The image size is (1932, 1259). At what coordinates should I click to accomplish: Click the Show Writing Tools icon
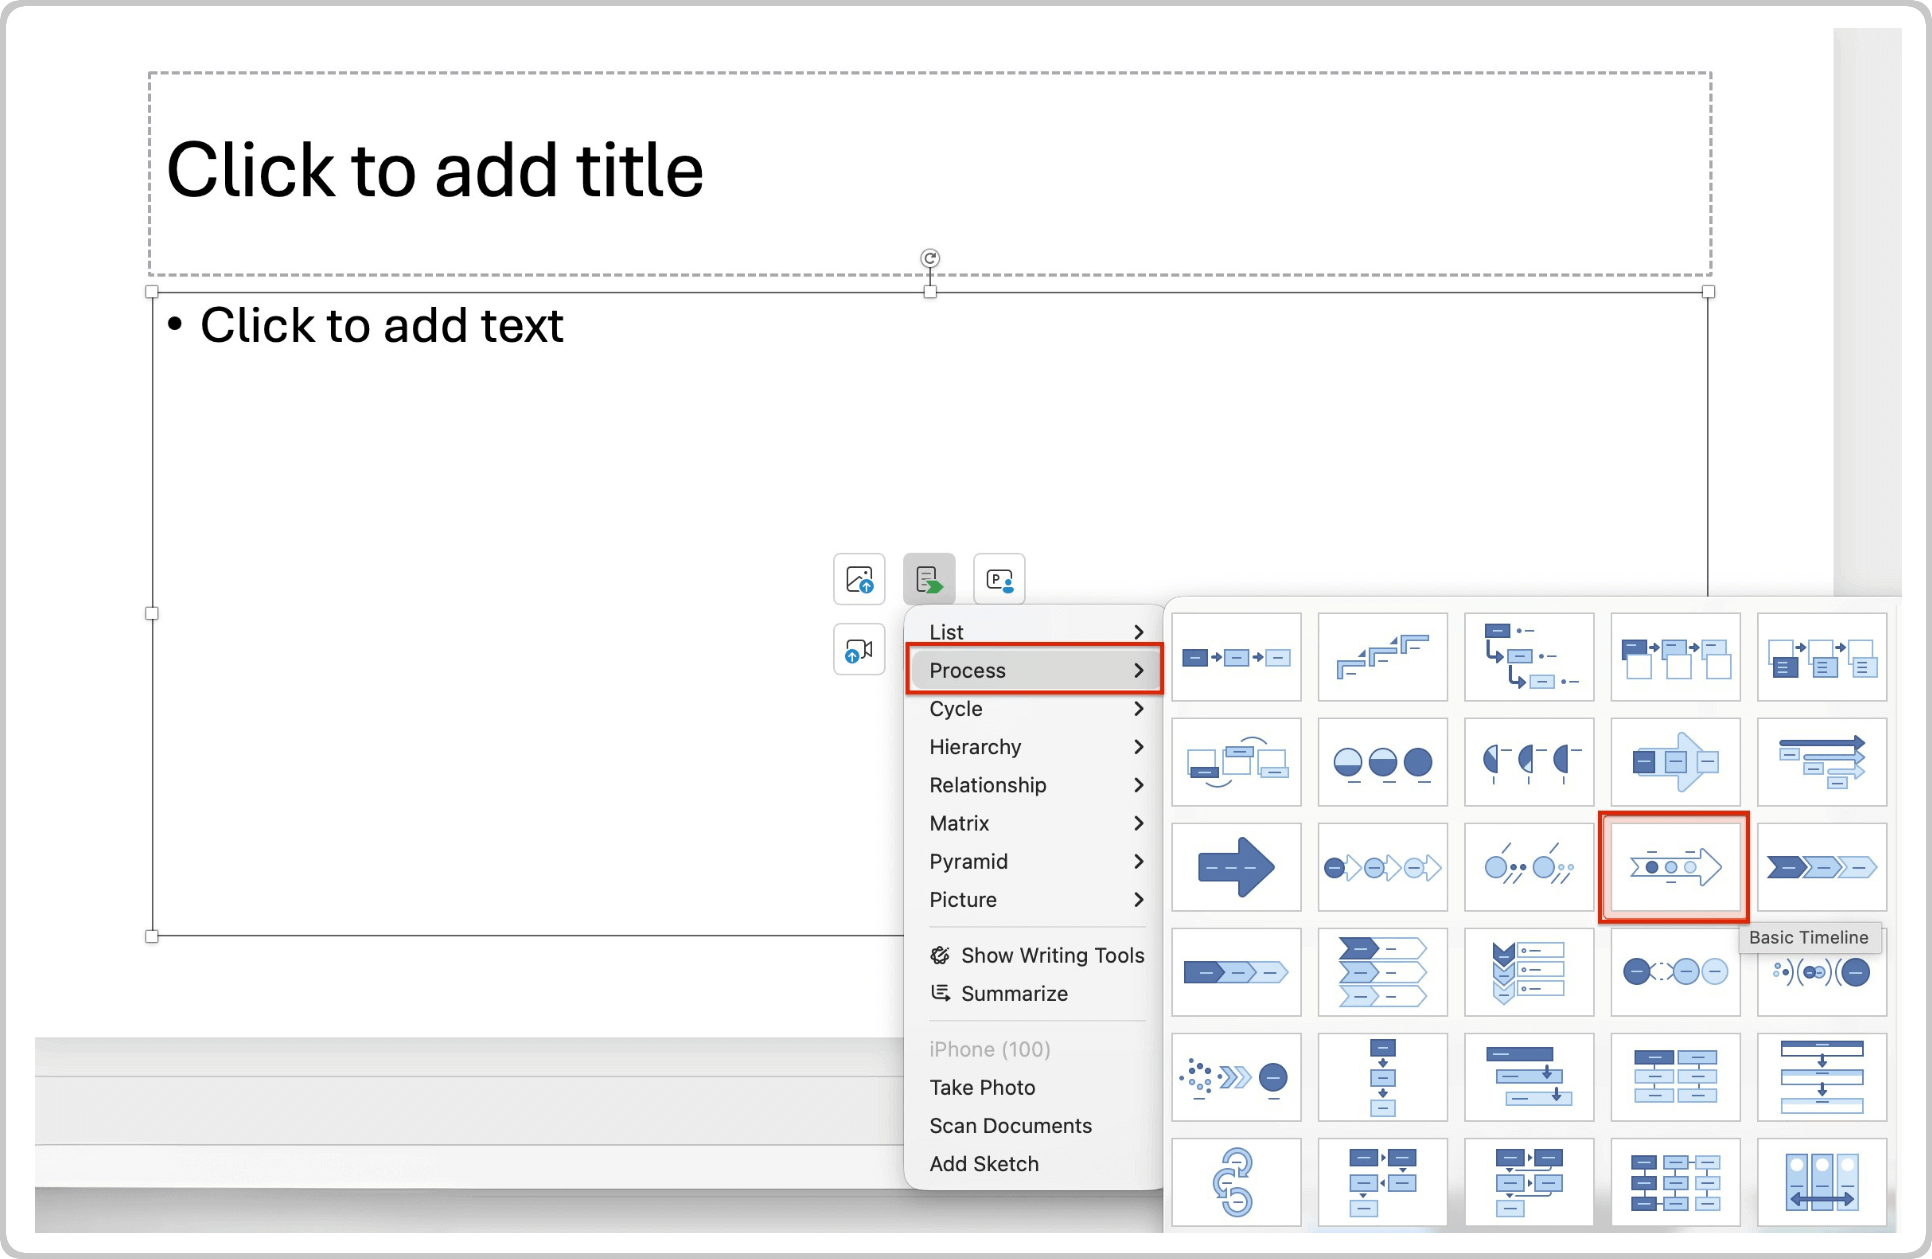pyautogui.click(x=941, y=955)
